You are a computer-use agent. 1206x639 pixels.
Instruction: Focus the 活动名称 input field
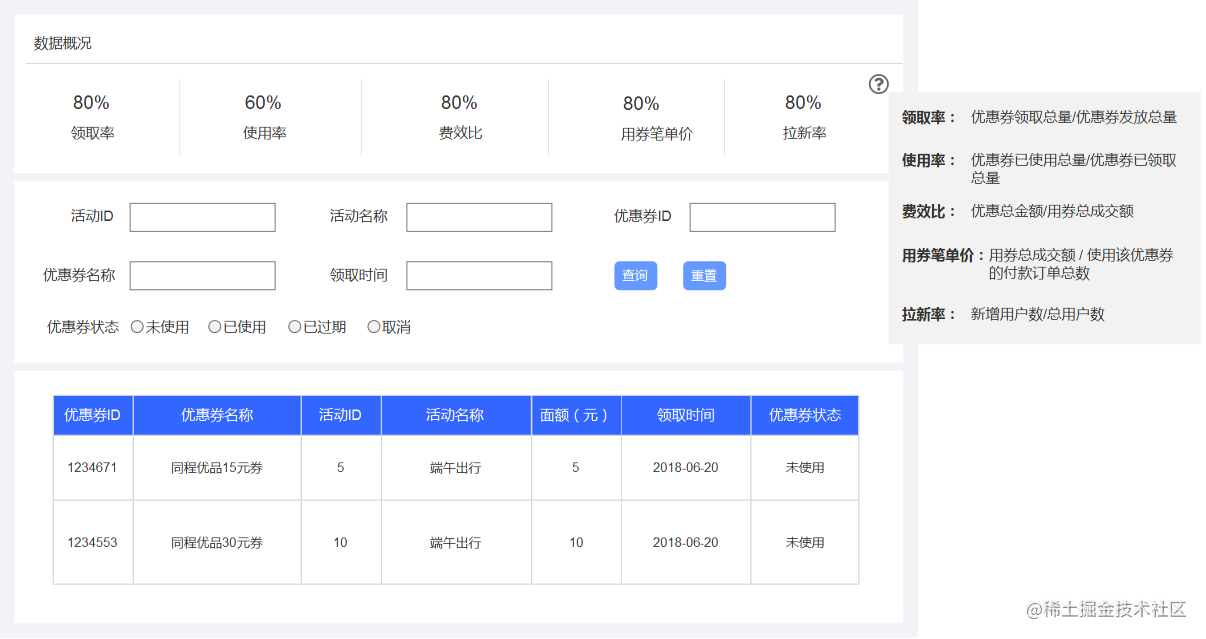[479, 217]
